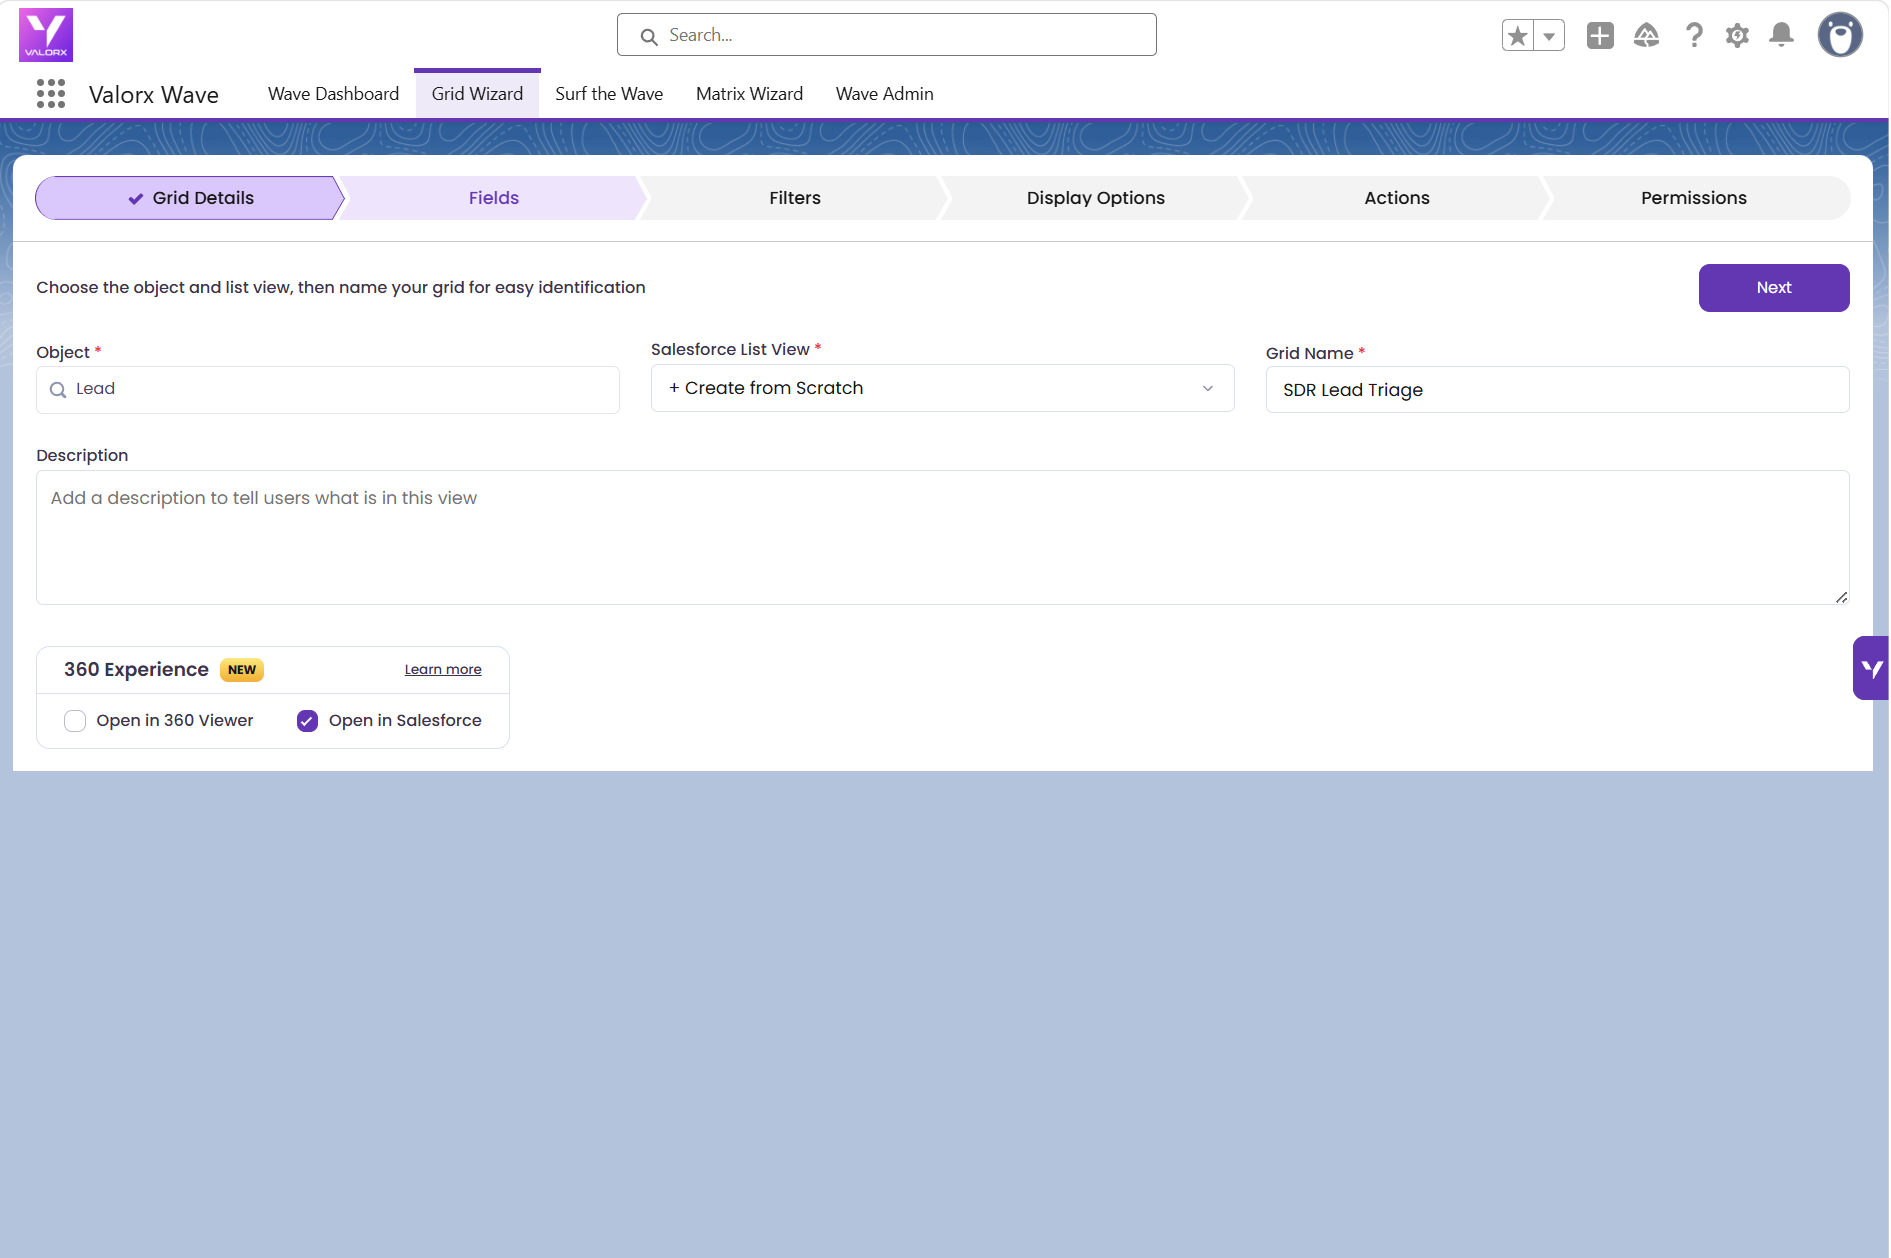This screenshot has width=1891, height=1258.
Task: Click the Valorx Wave app name
Action: pyautogui.click(x=154, y=95)
